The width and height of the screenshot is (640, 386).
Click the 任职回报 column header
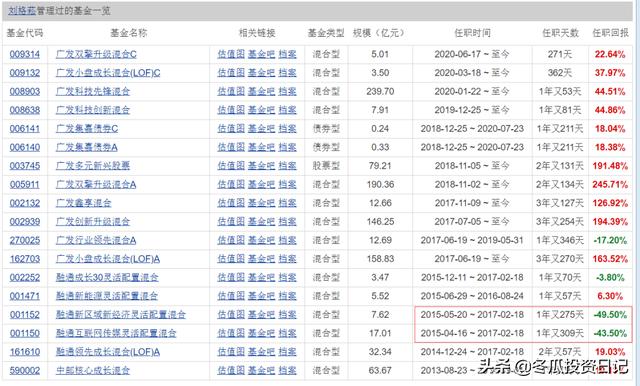point(611,33)
